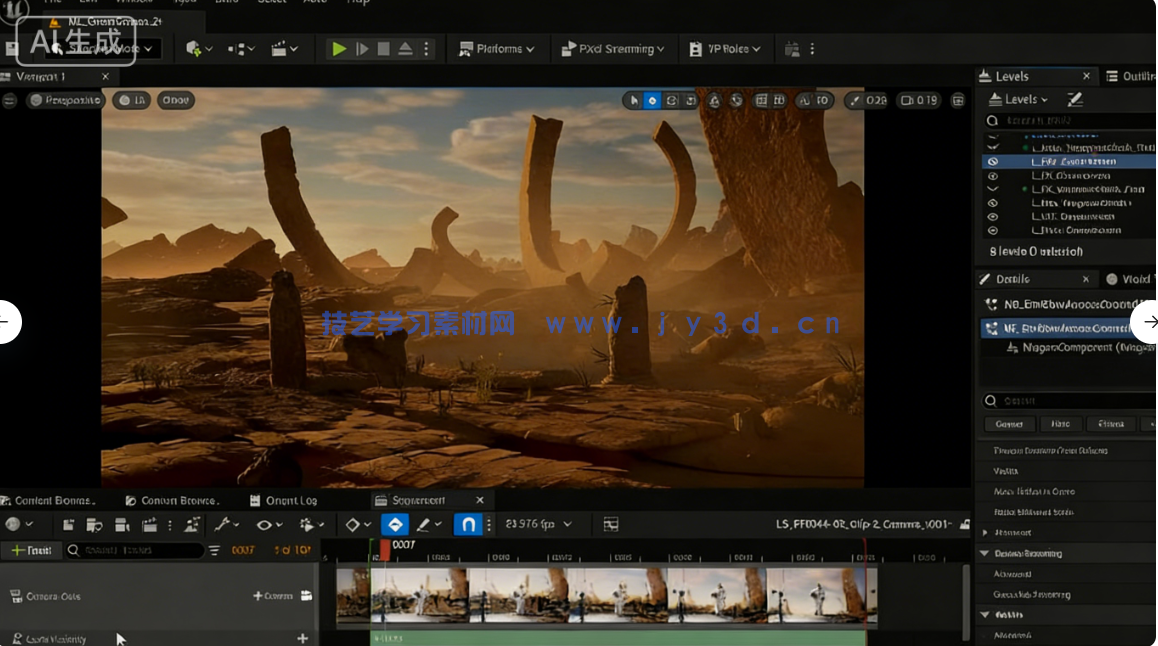1158x646 pixels.
Task: Click the filter icon beside track search
Action: point(214,550)
